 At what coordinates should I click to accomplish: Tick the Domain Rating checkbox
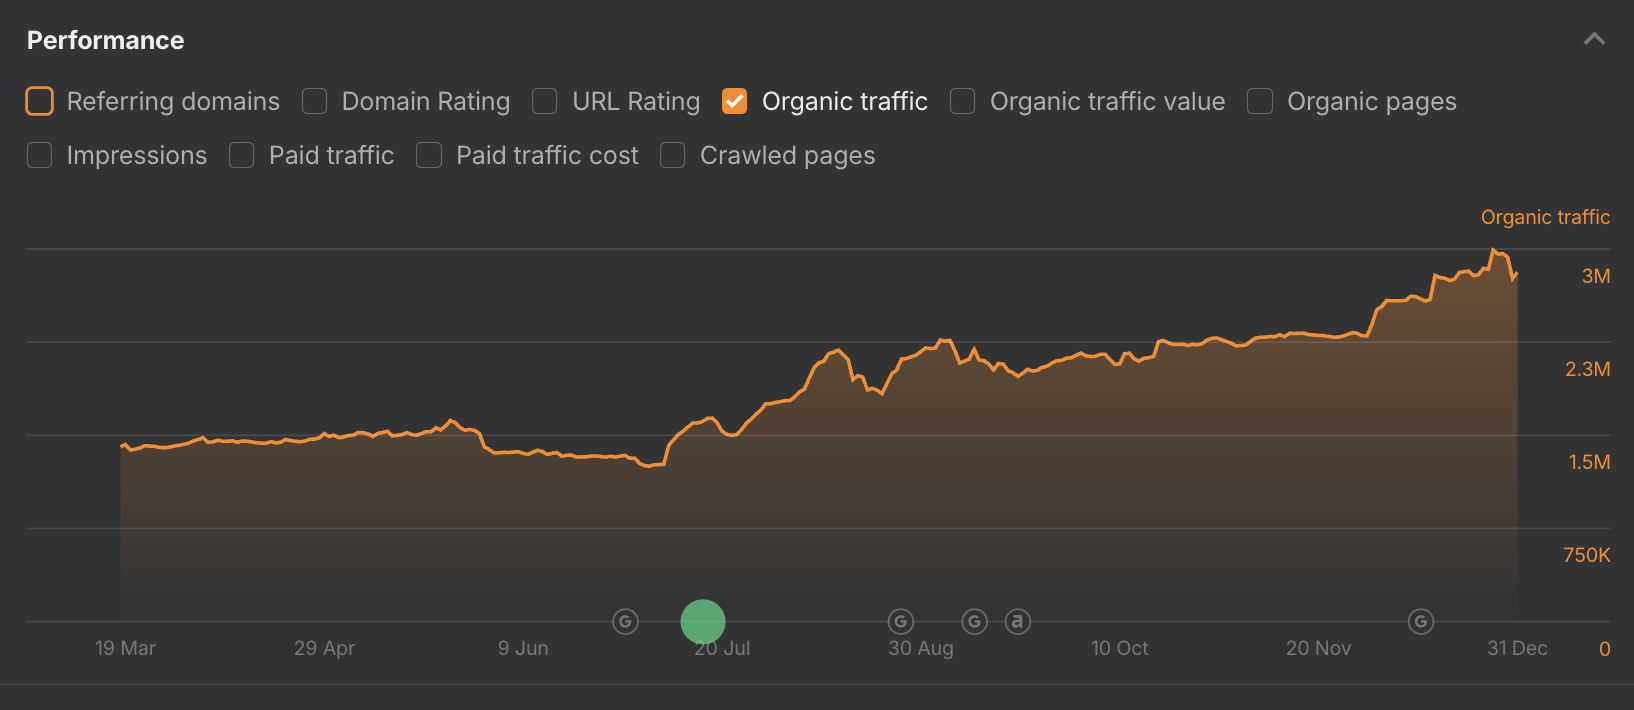tap(315, 101)
